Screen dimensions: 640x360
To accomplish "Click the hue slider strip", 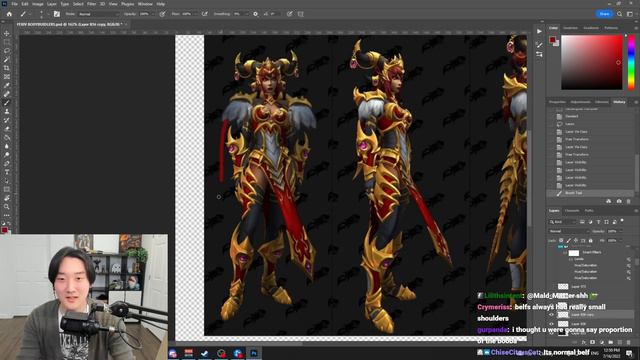I will click(631, 62).
